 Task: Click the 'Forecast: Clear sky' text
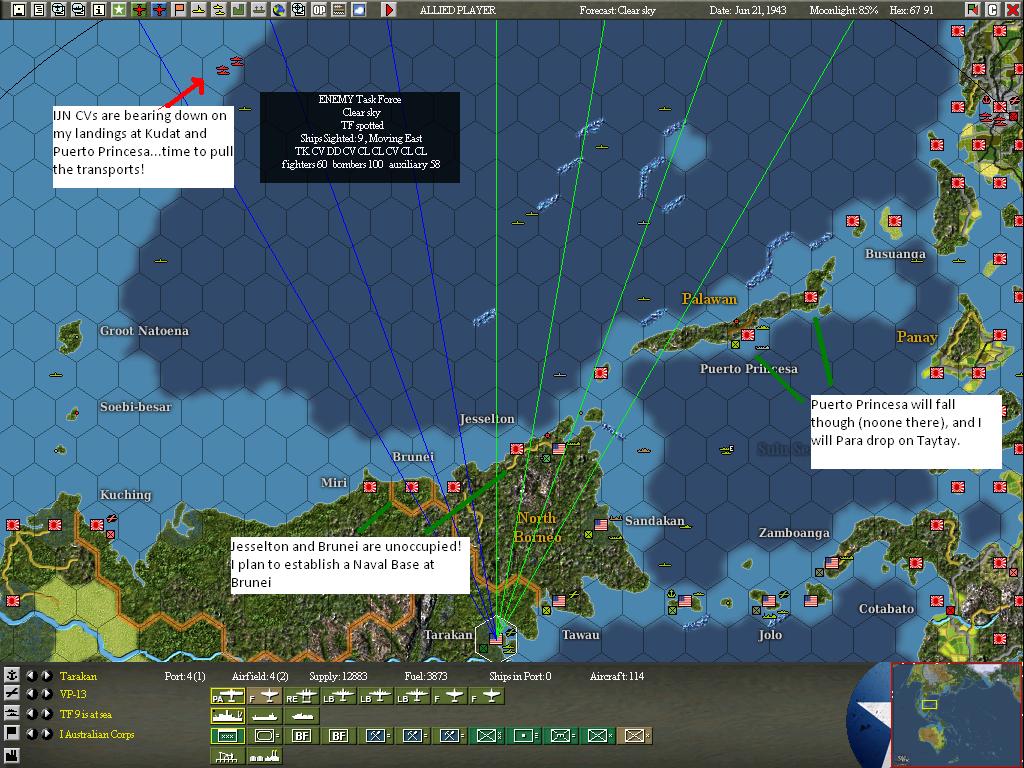pyautogui.click(x=617, y=10)
